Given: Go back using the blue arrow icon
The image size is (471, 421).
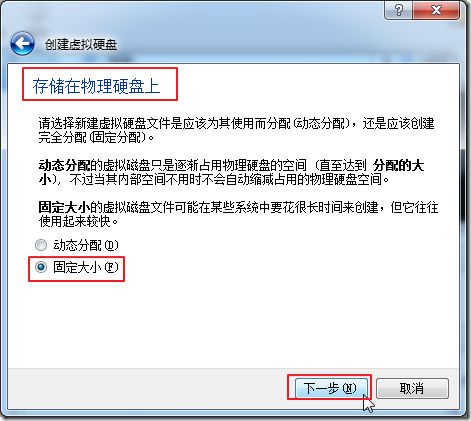Looking at the screenshot, I should 22,44.
